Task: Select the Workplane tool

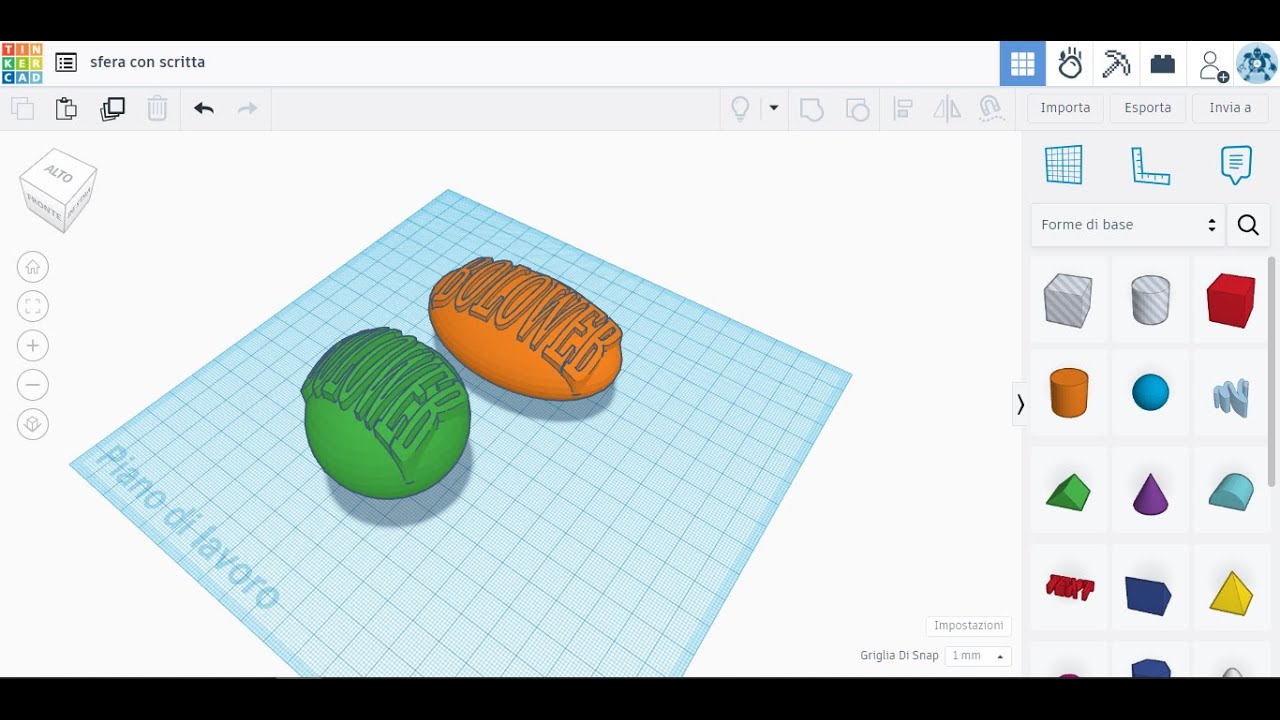Action: [x=1064, y=165]
